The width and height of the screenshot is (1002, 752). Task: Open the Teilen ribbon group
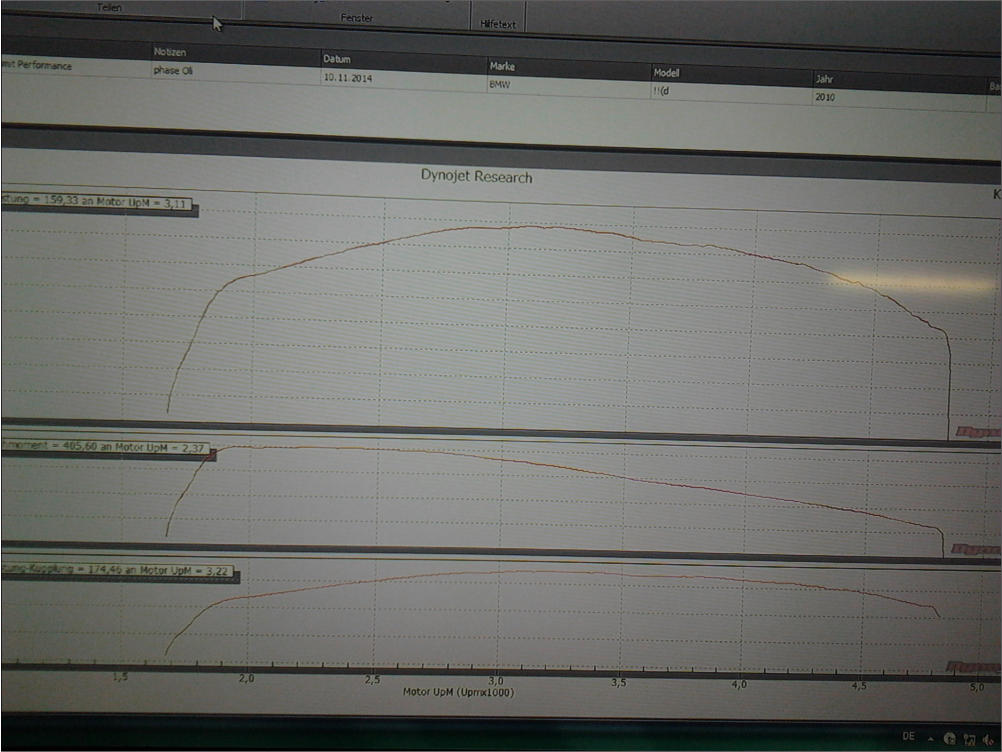click(109, 8)
